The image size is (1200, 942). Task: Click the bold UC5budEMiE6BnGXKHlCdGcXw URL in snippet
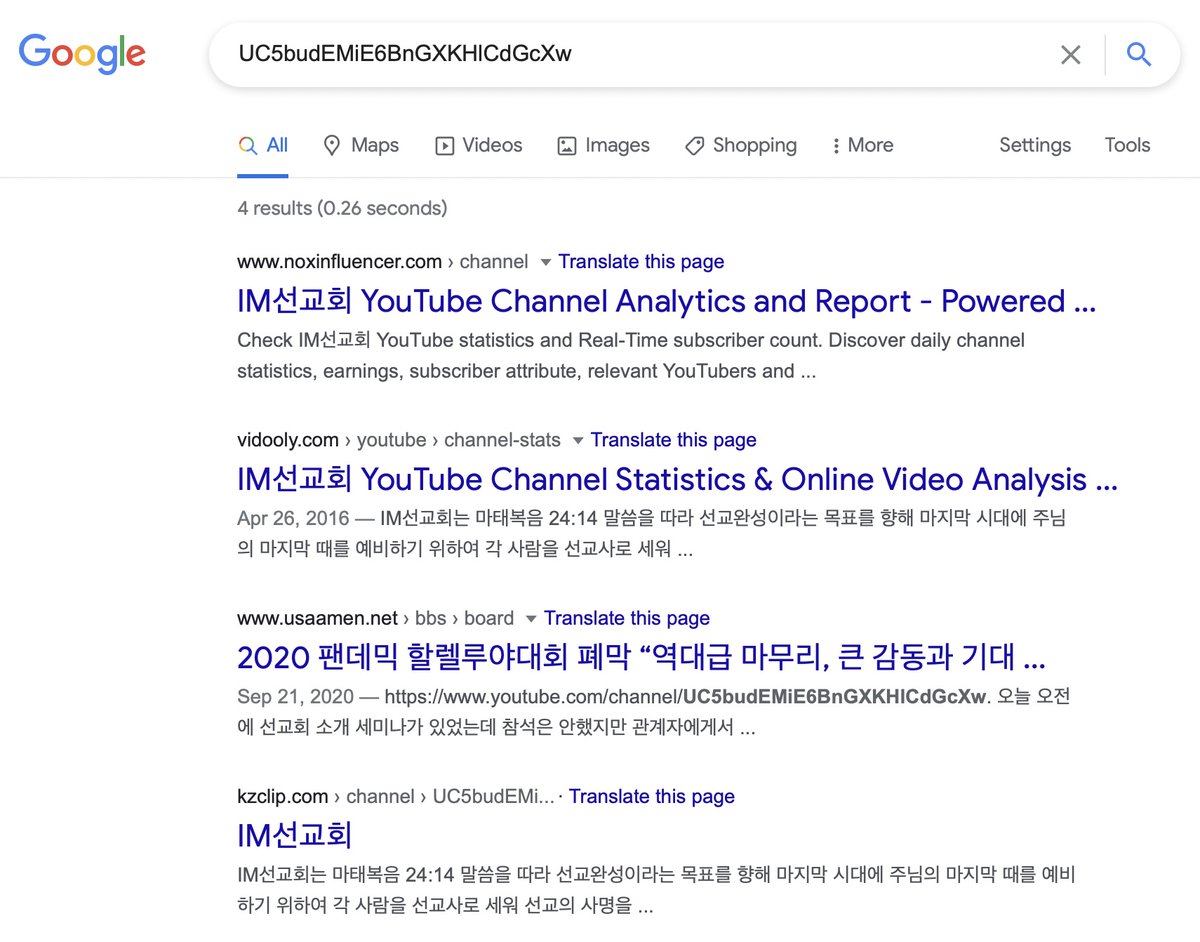click(x=835, y=696)
